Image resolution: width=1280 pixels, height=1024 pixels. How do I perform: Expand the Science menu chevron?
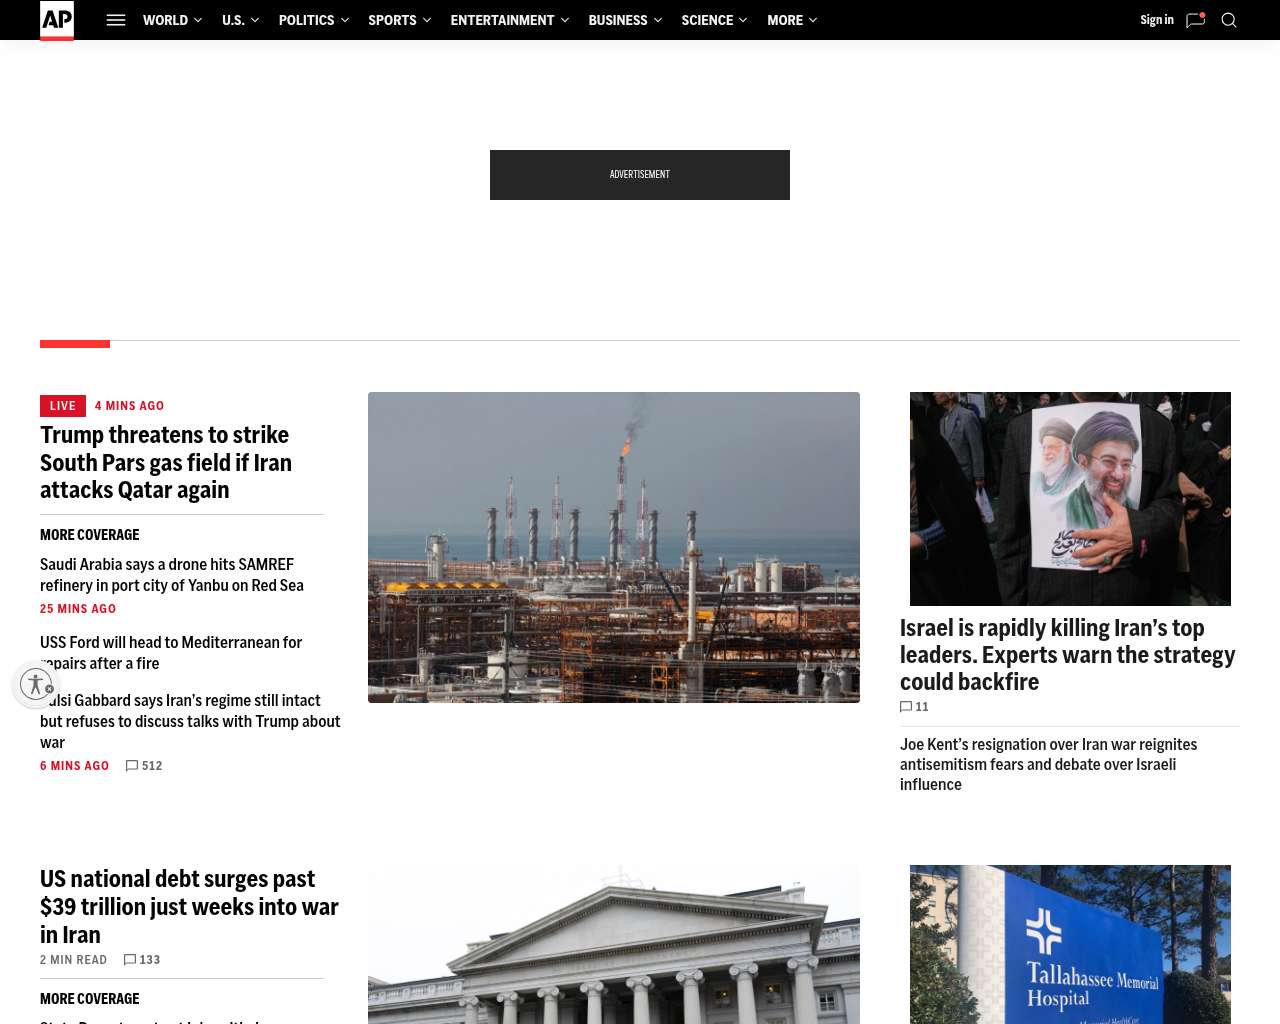[743, 20]
